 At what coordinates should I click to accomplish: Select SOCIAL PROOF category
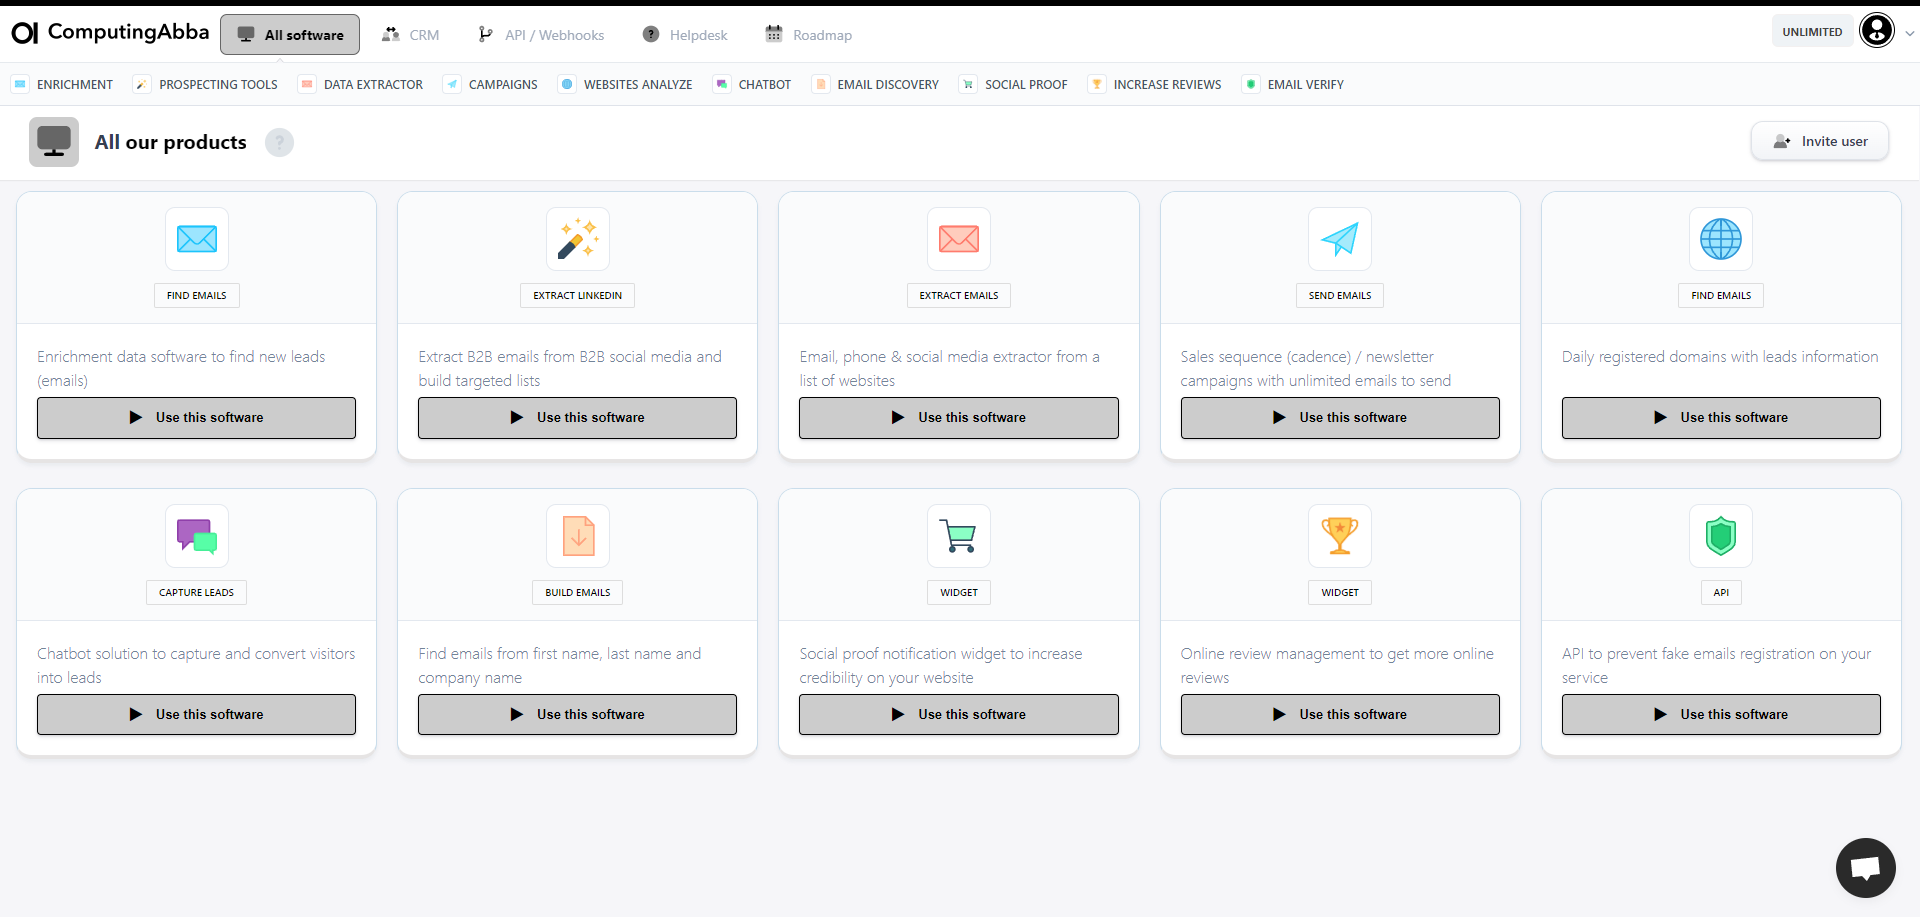click(1014, 85)
